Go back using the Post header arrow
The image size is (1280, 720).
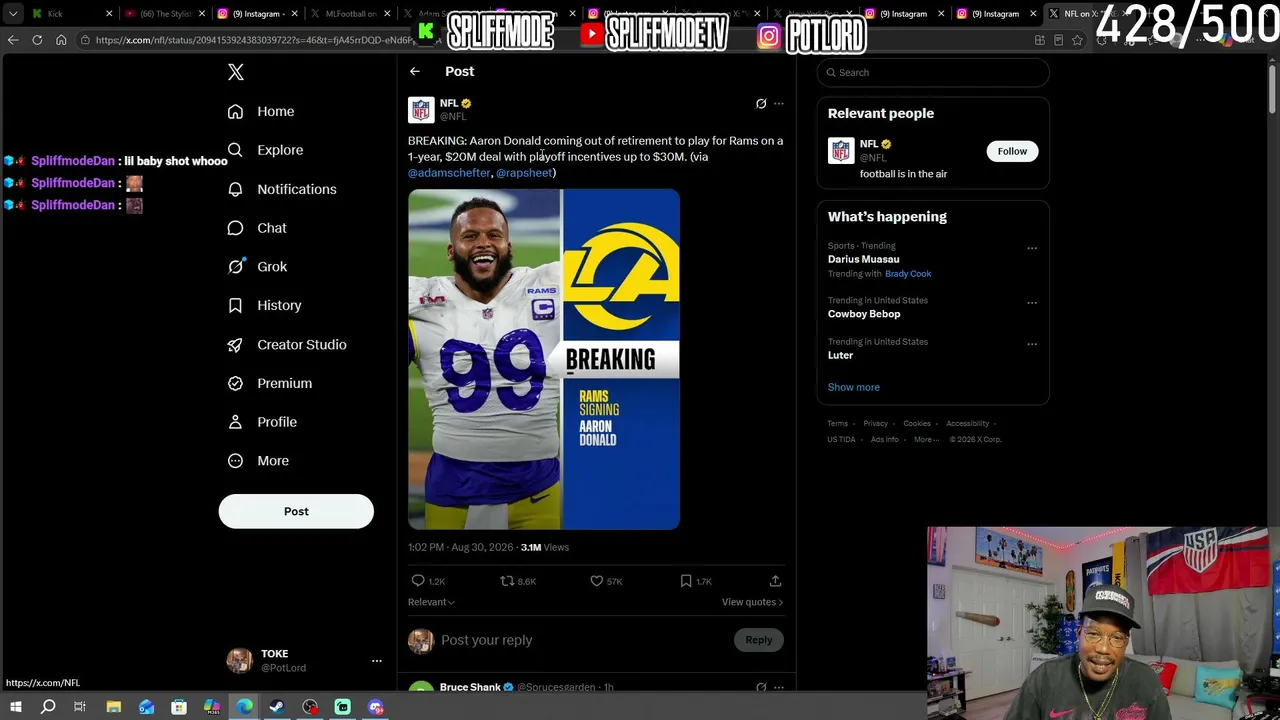(x=415, y=72)
